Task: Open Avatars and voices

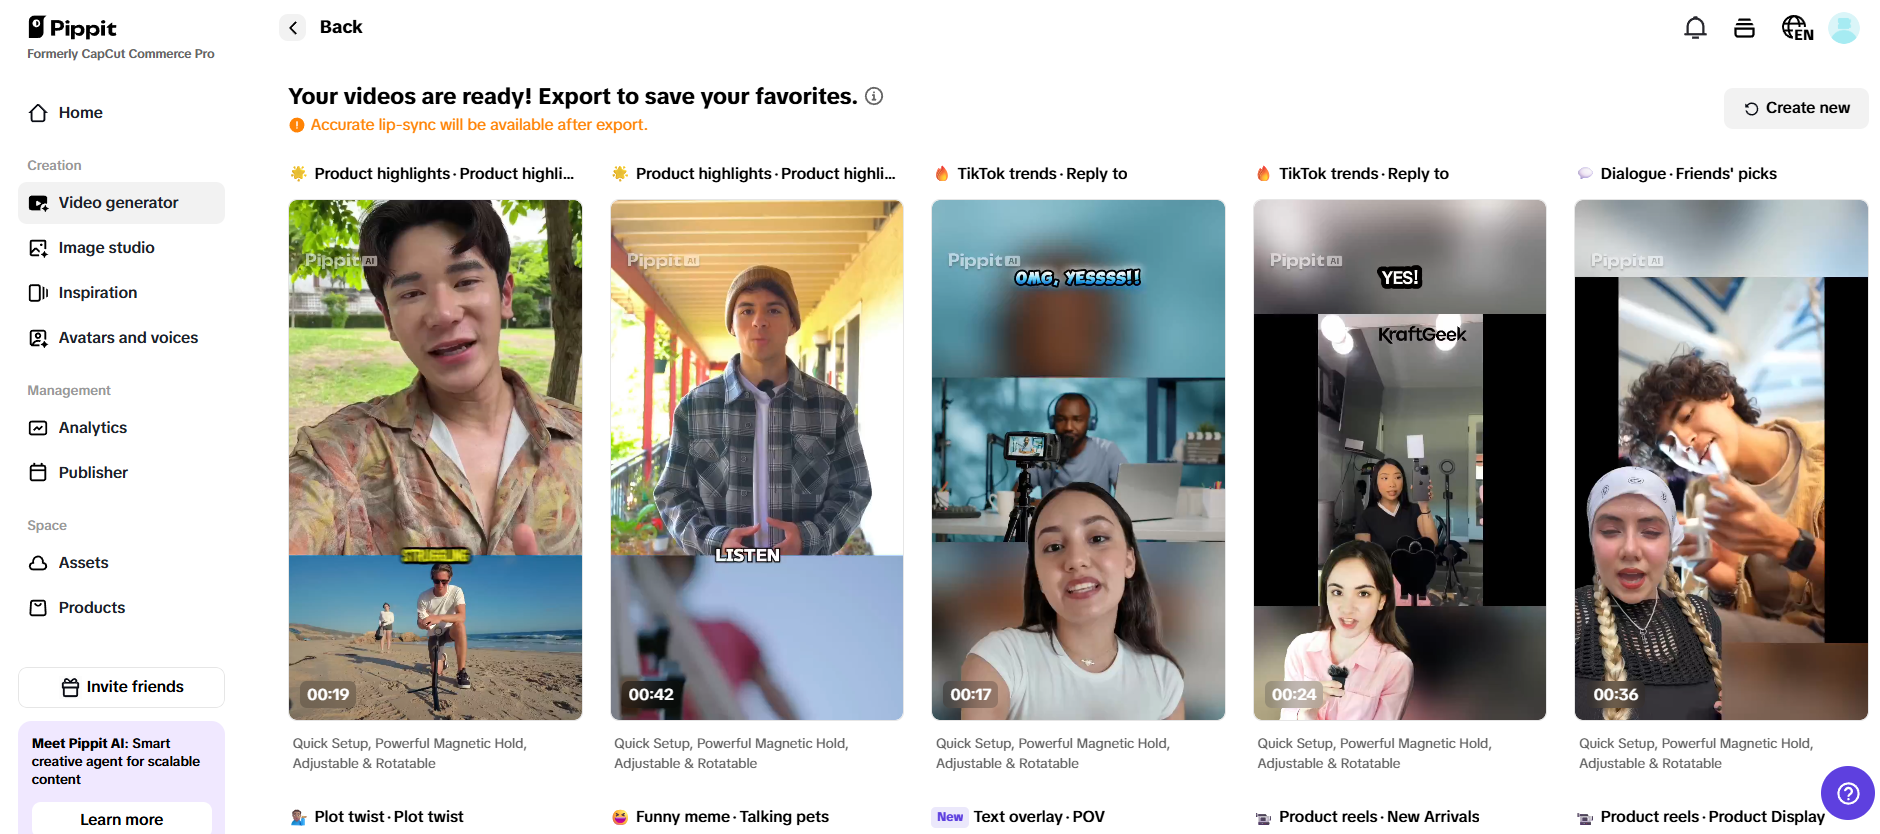Action: coord(121,338)
